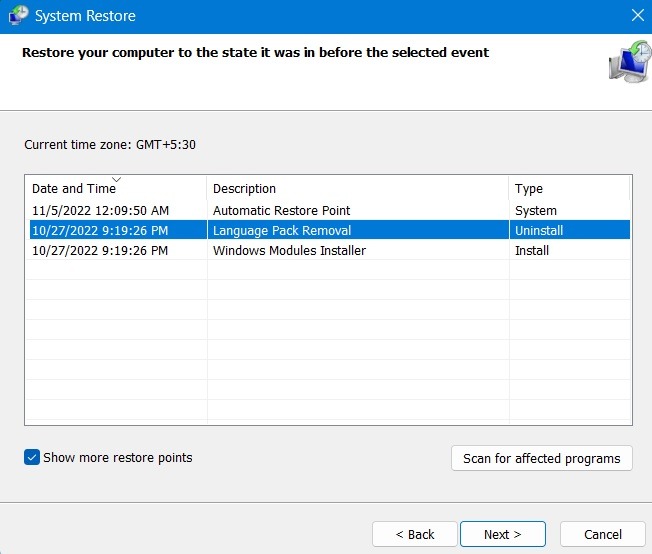Screen dimensions: 652x554
Task: Click date cell of Language Pack Removal row
Action: point(100,230)
